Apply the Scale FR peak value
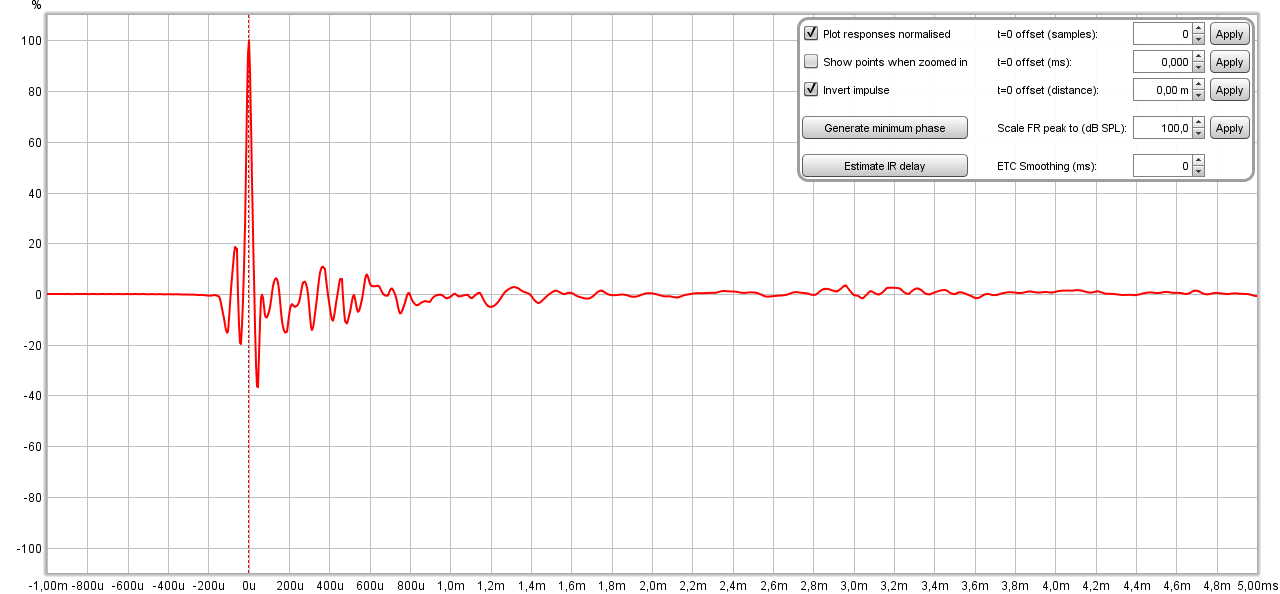The image size is (1280, 594). (1229, 128)
